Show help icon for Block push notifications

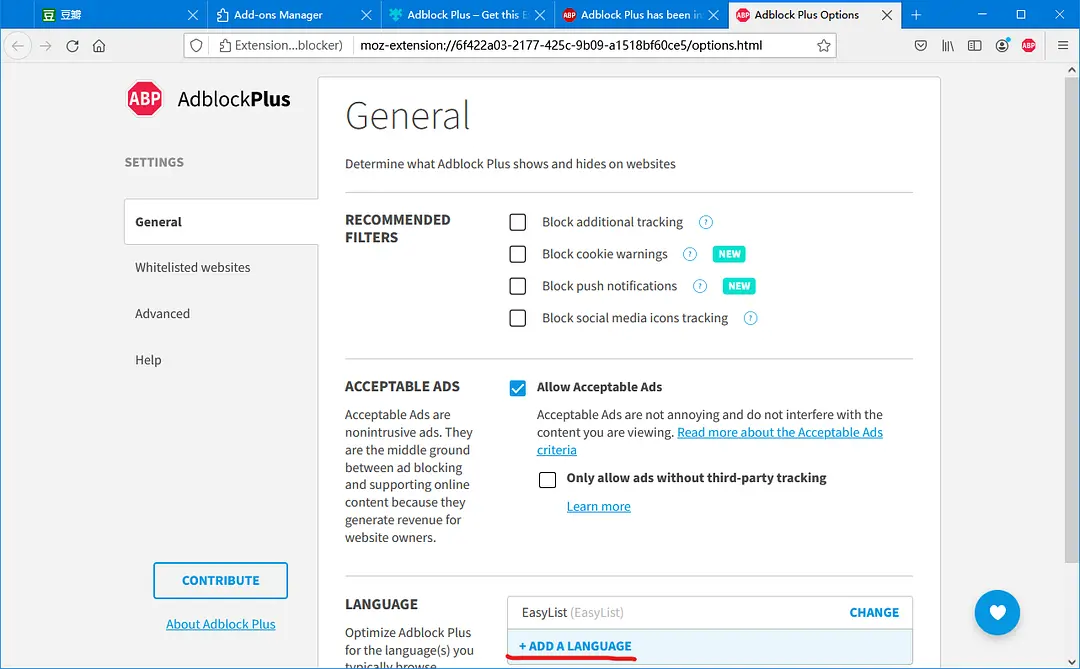click(700, 286)
